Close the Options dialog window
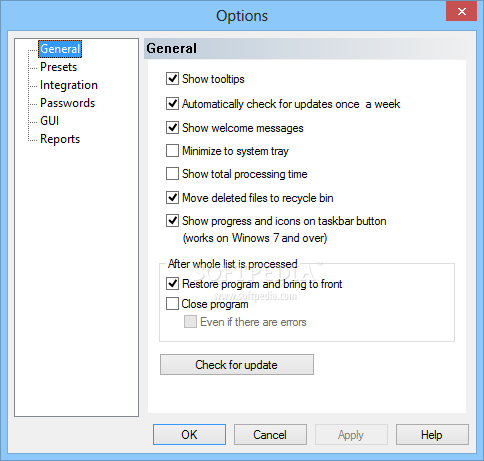The image size is (484, 461). coord(462,12)
